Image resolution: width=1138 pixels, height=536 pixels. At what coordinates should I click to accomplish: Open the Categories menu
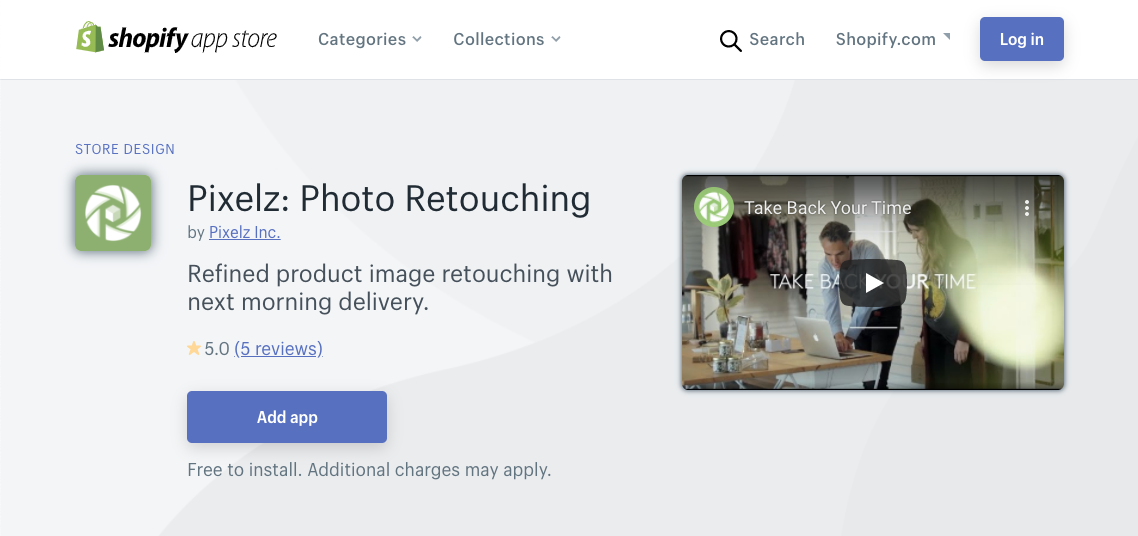pyautogui.click(x=370, y=39)
